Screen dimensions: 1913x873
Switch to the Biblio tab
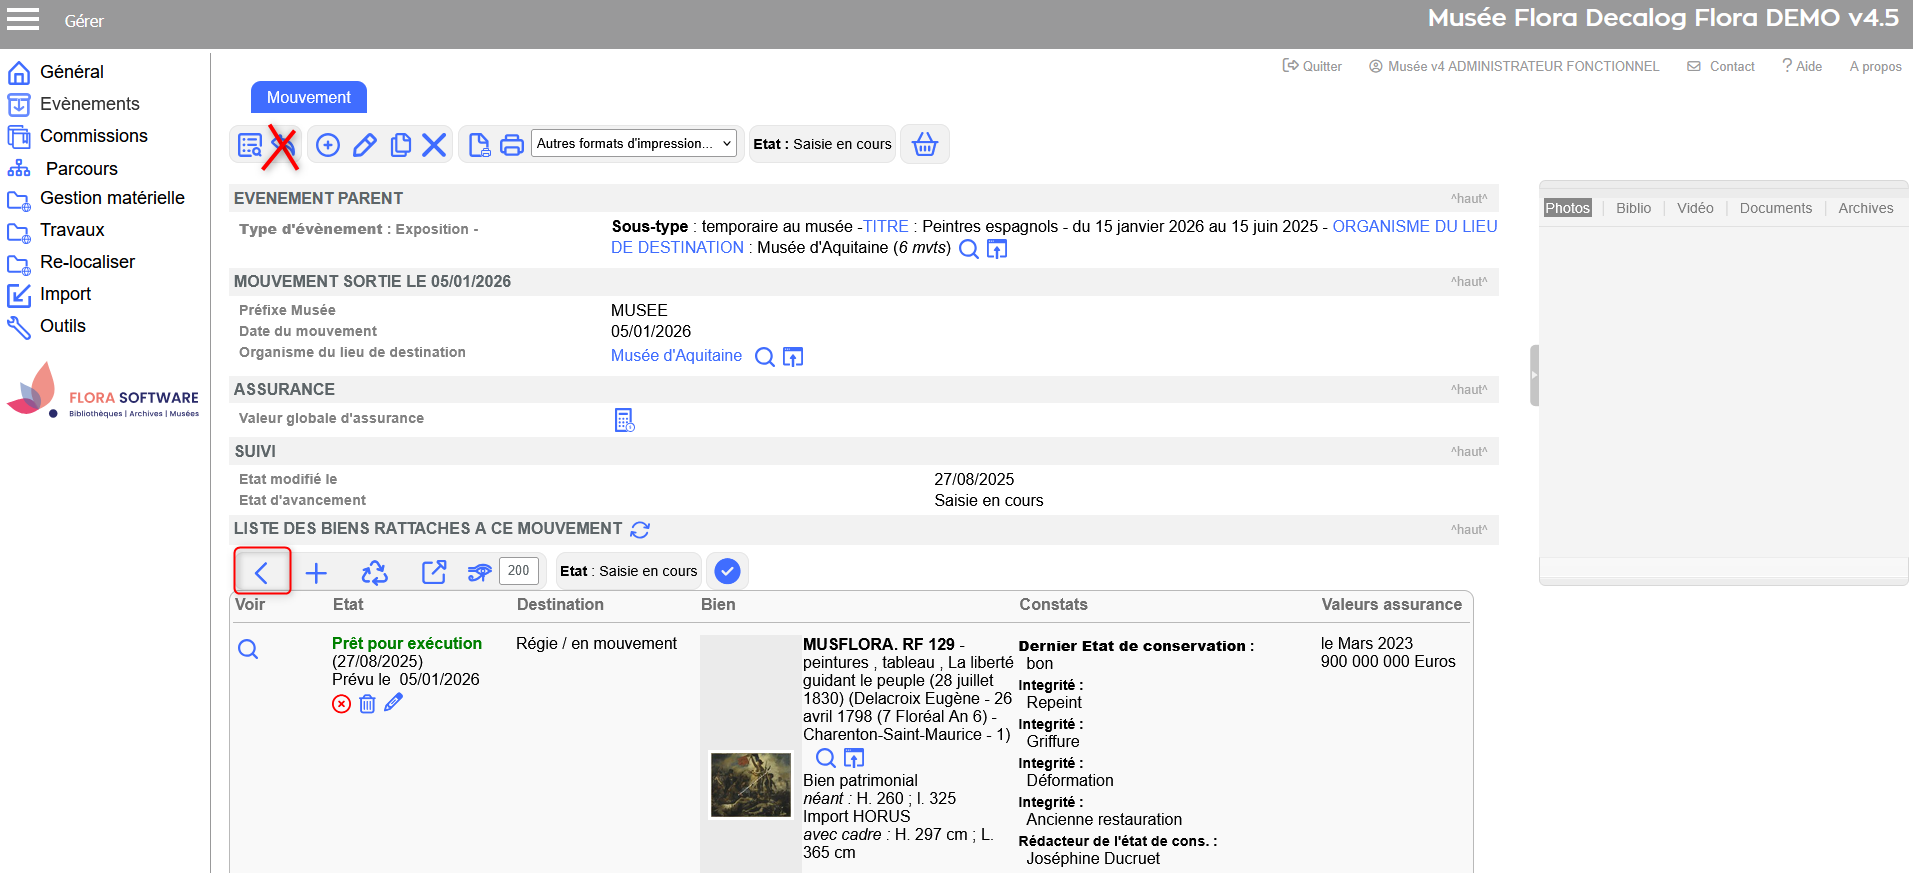[x=1633, y=208]
